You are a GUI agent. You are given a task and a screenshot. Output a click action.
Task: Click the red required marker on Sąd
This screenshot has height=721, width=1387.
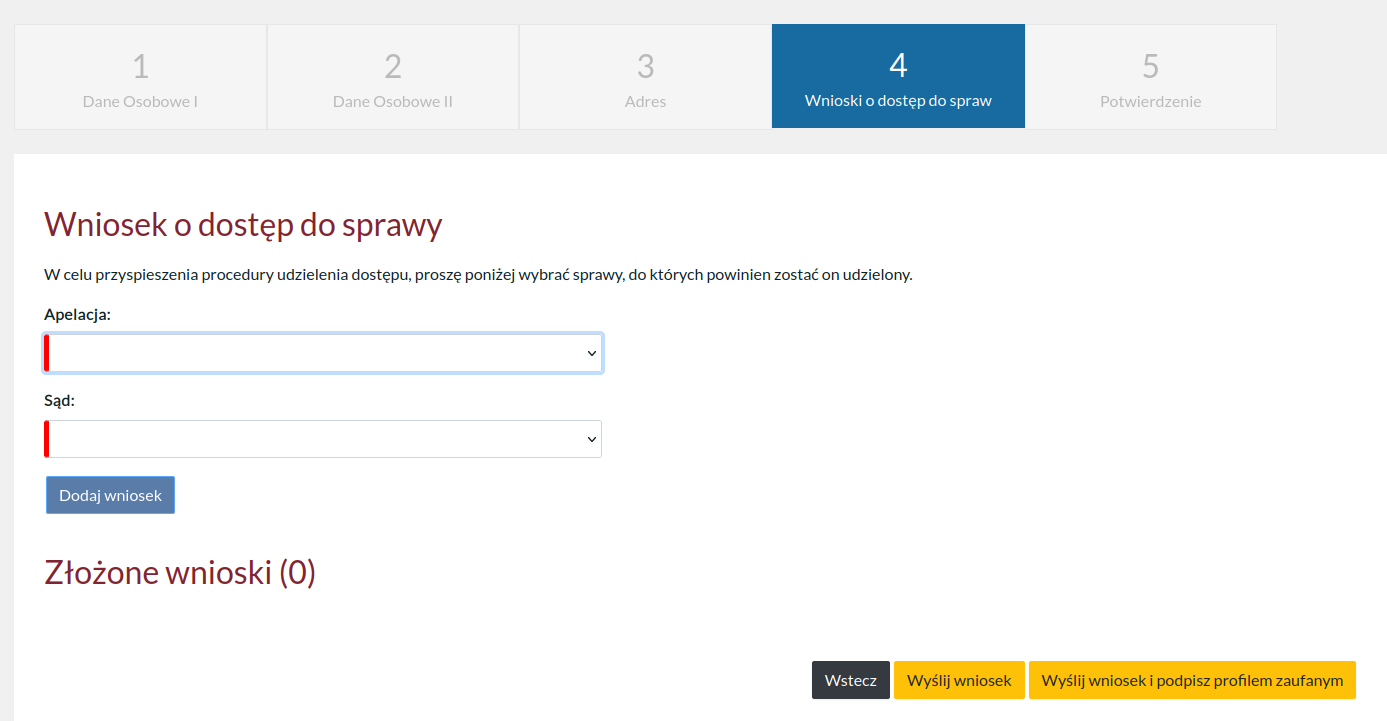pos(47,439)
